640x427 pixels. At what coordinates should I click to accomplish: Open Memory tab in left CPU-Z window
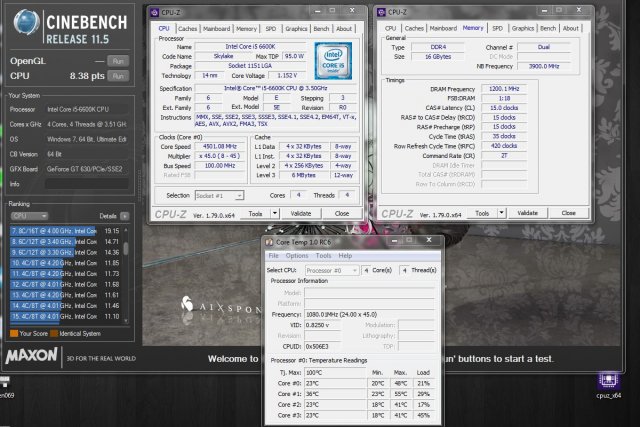tap(247, 29)
